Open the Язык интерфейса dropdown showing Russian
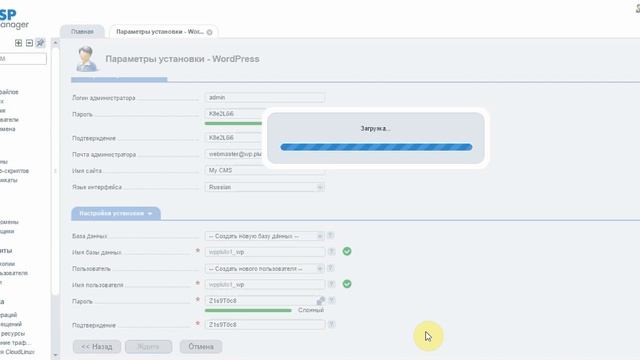This screenshot has width=640, height=360. [264, 187]
